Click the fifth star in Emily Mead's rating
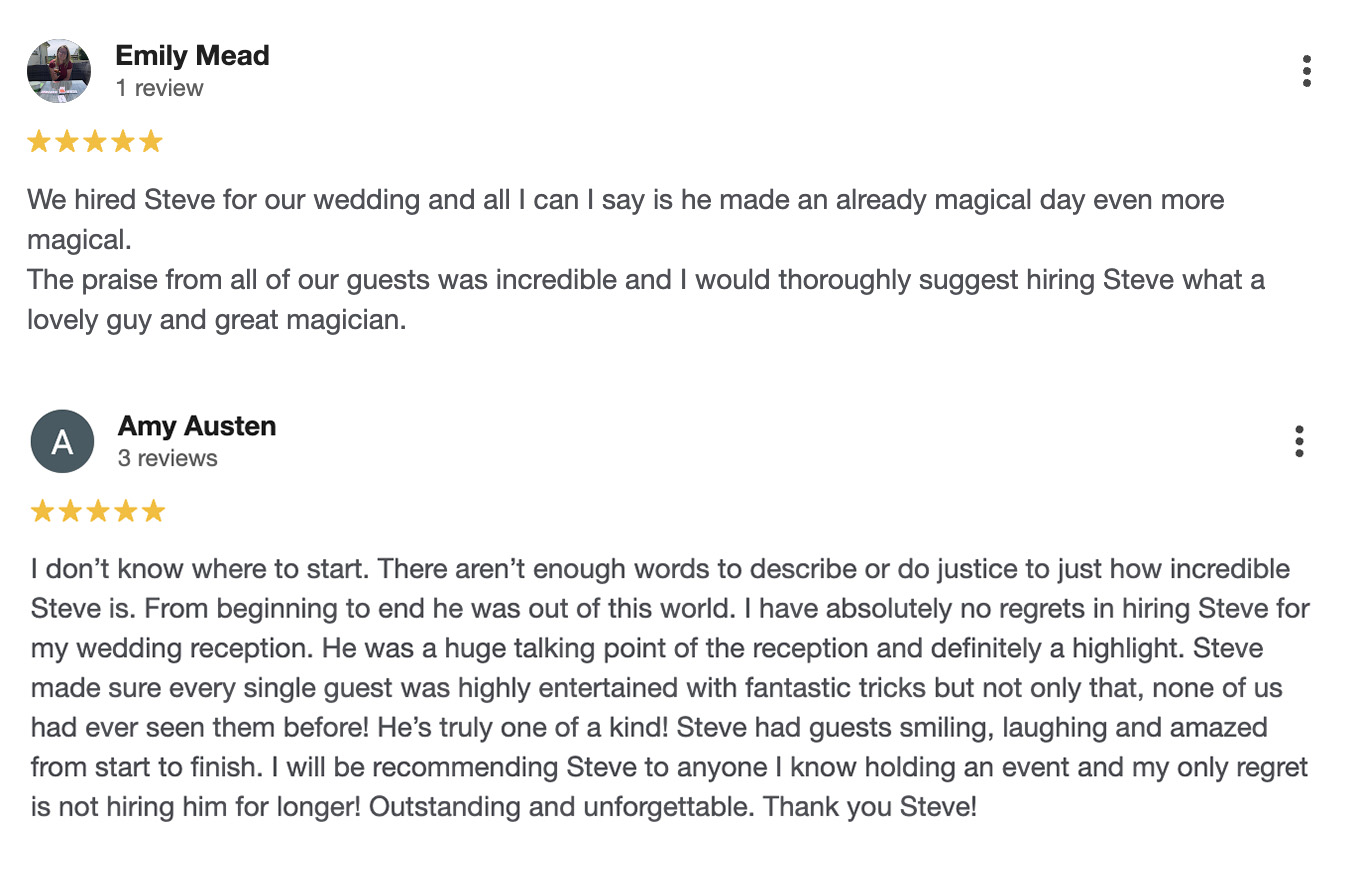Image resolution: width=1360 pixels, height=882 pixels. pos(152,140)
